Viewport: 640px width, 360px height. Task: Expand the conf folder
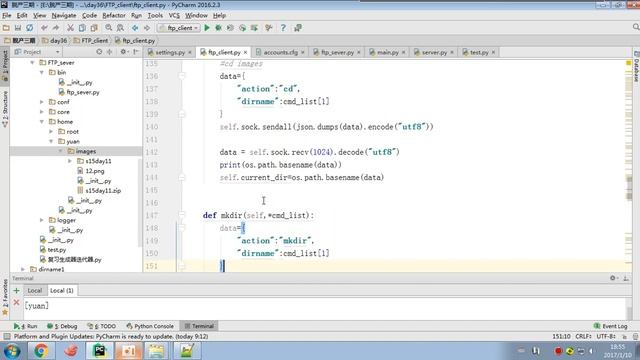42,102
